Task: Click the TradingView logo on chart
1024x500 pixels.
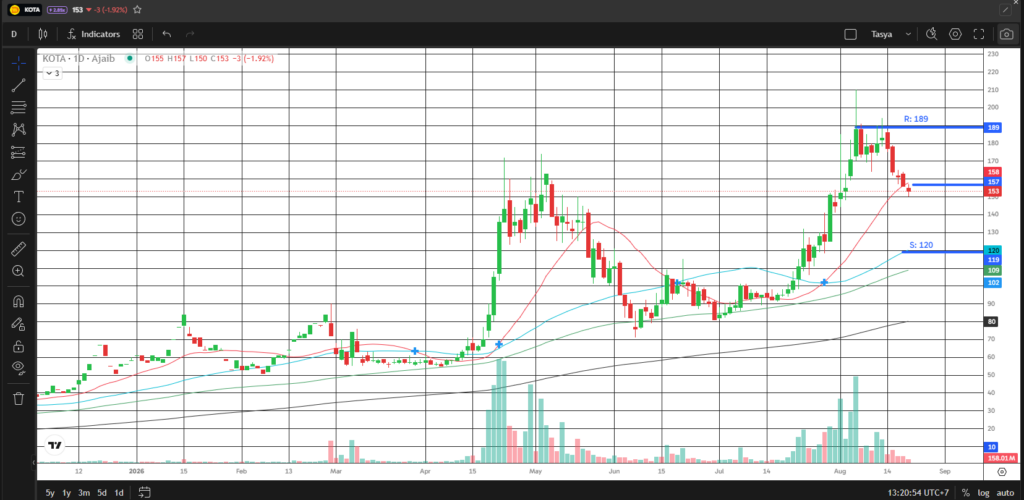Action: (56, 446)
